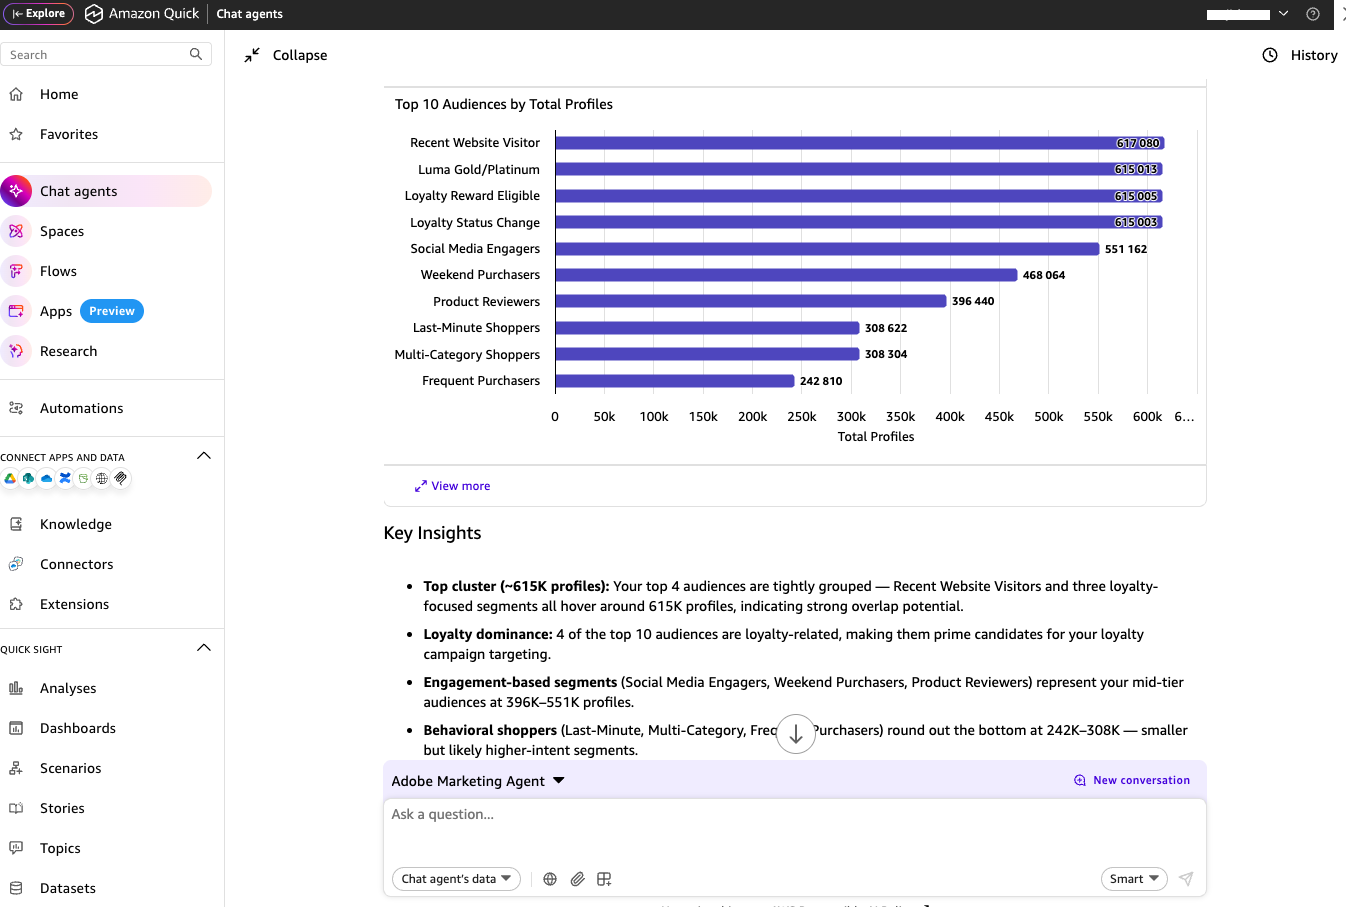Click the add-grid icon beside the paperclip
The height and width of the screenshot is (907, 1346).
coord(604,879)
